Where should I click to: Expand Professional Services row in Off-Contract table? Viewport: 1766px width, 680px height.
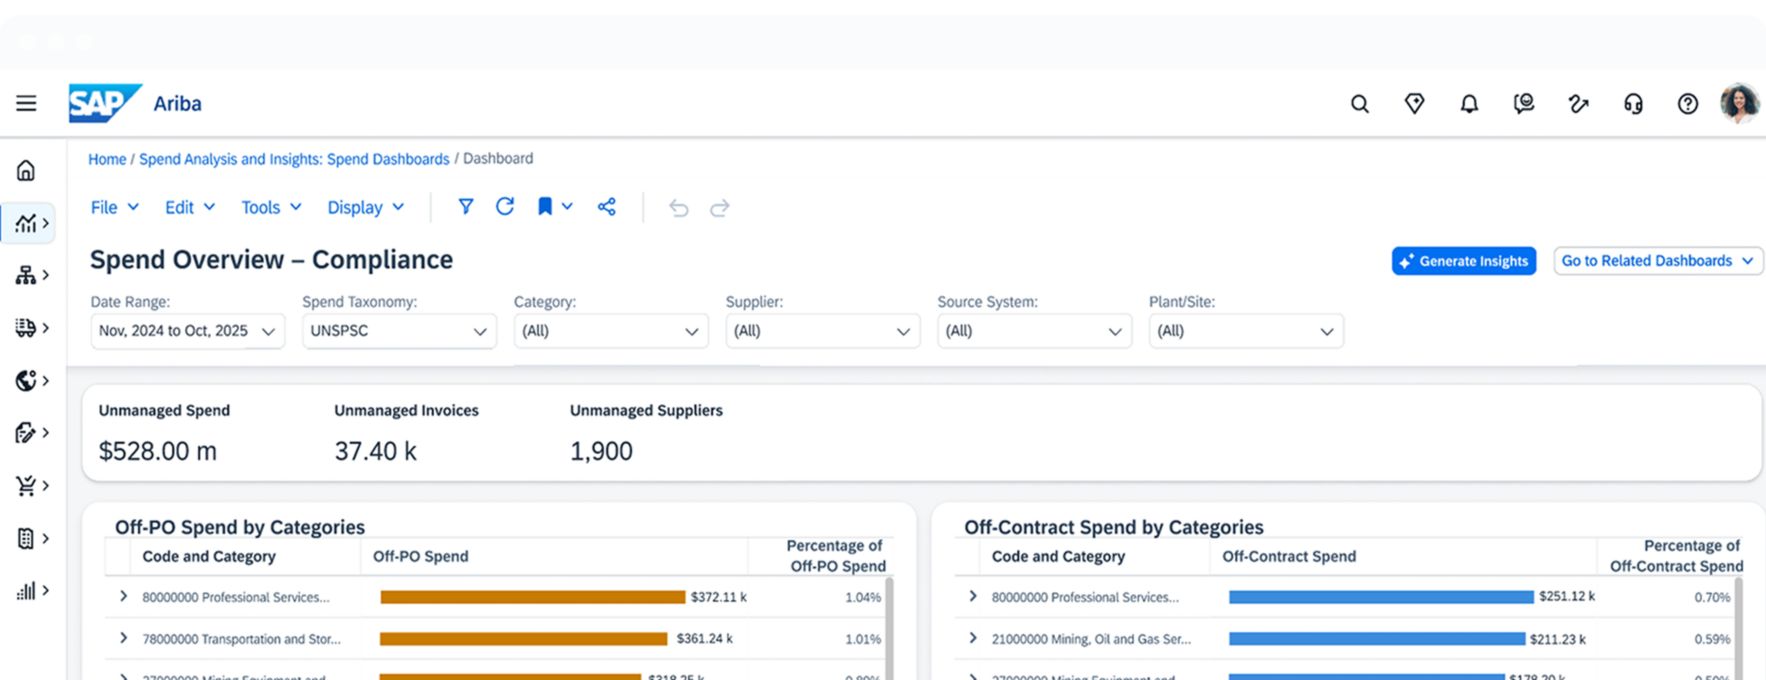[972, 596]
